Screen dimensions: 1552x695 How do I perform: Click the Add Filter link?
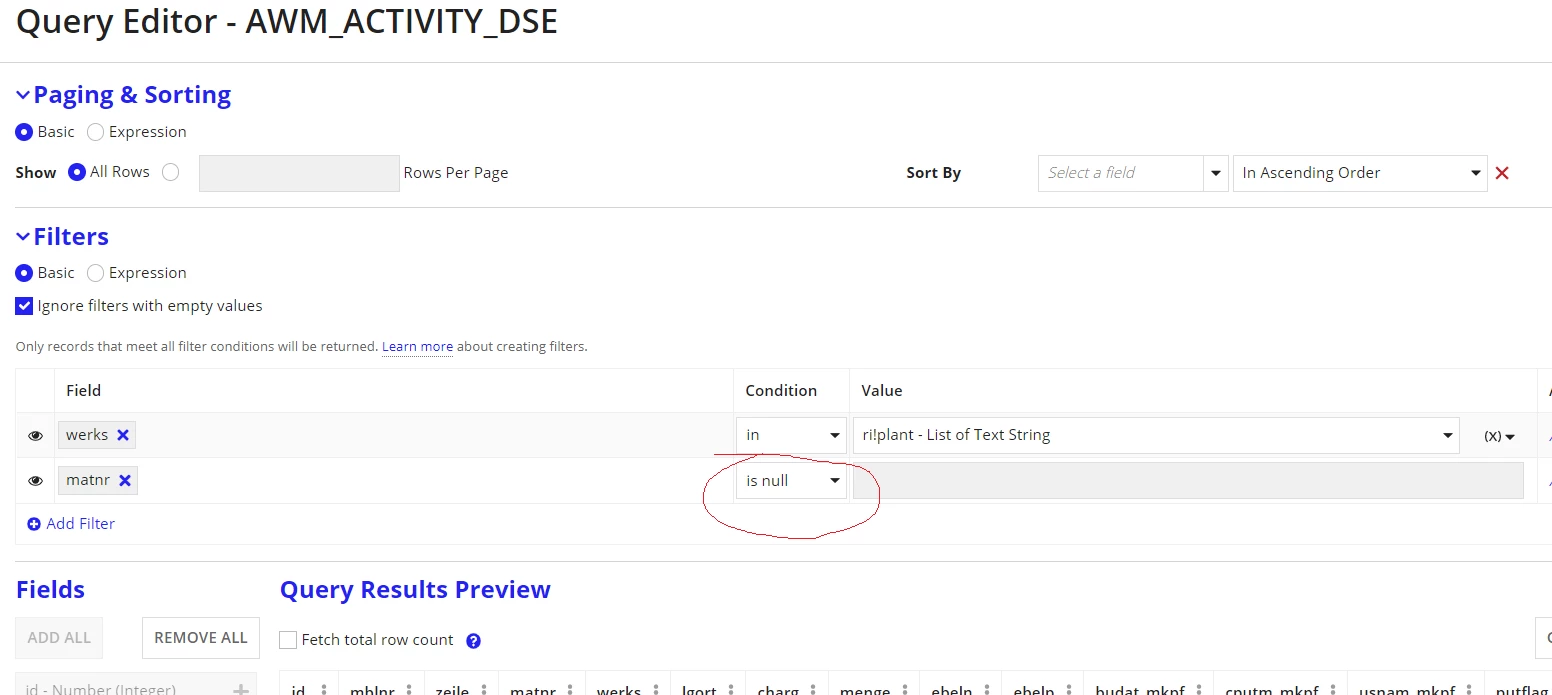click(71, 524)
